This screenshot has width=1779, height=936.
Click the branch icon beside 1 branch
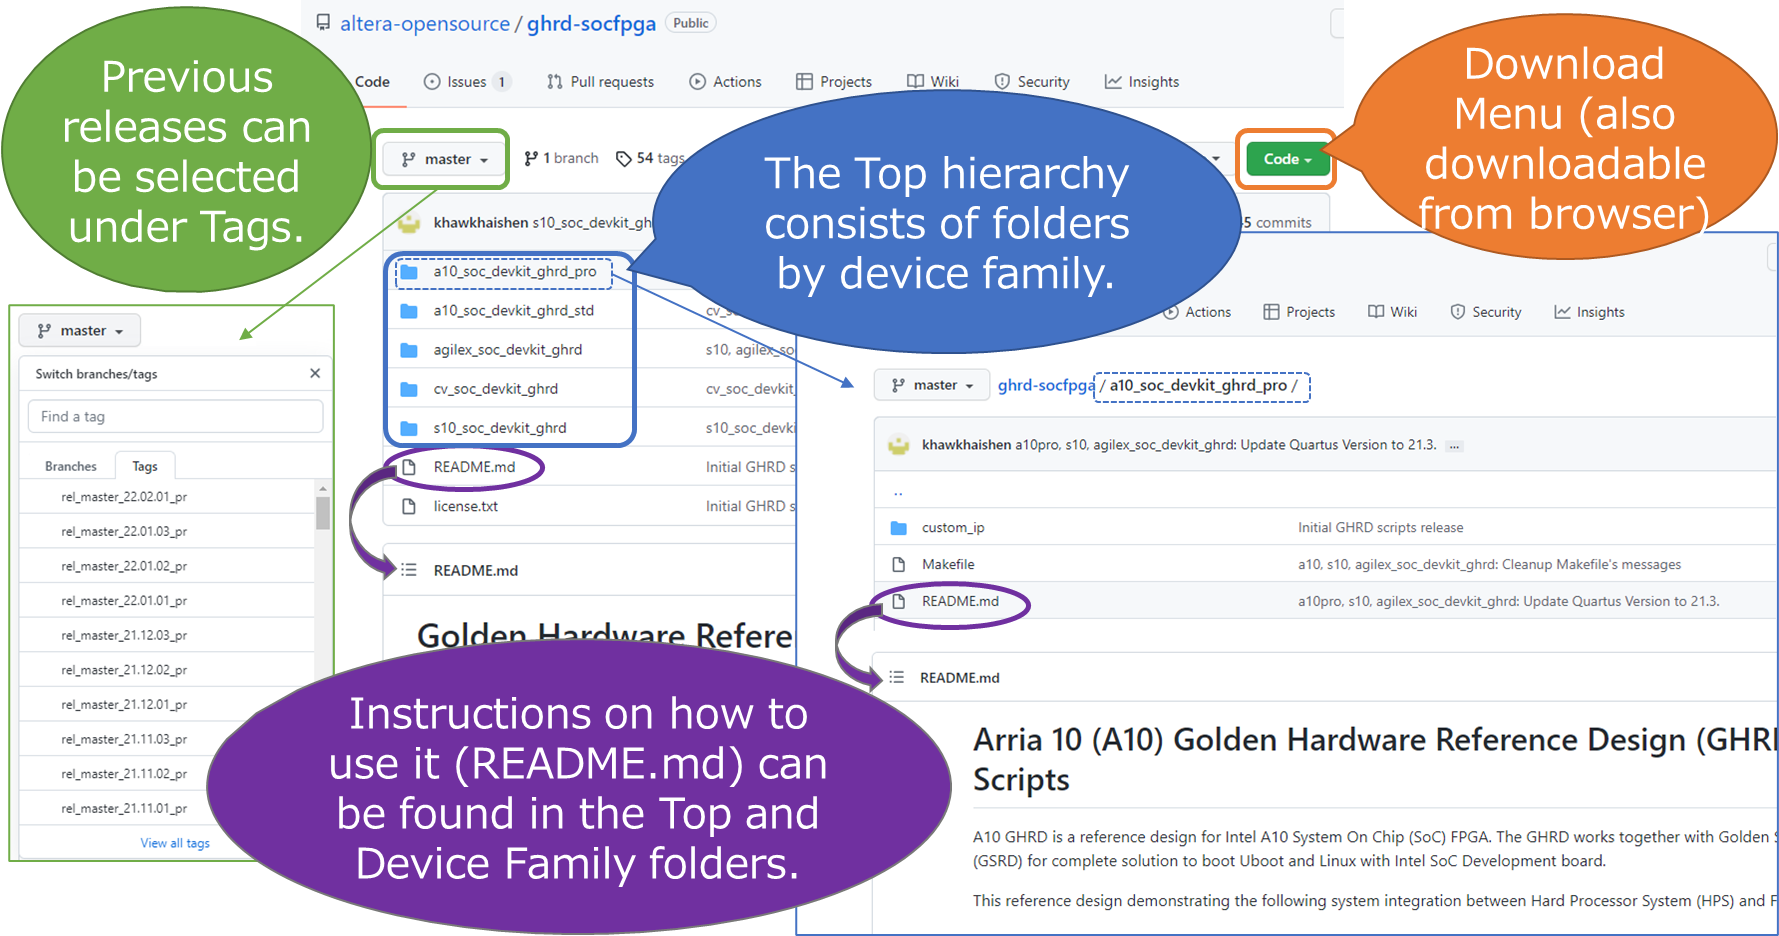pos(531,159)
